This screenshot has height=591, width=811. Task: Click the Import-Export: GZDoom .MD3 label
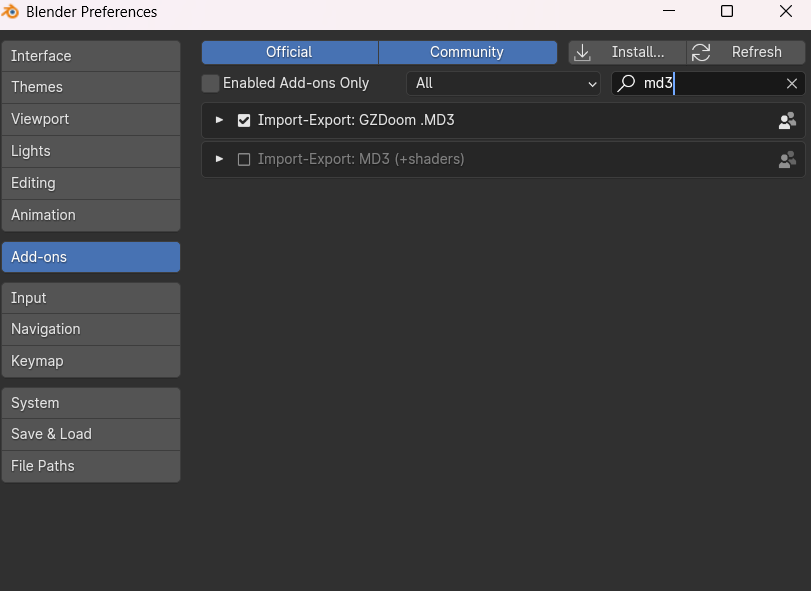click(356, 120)
